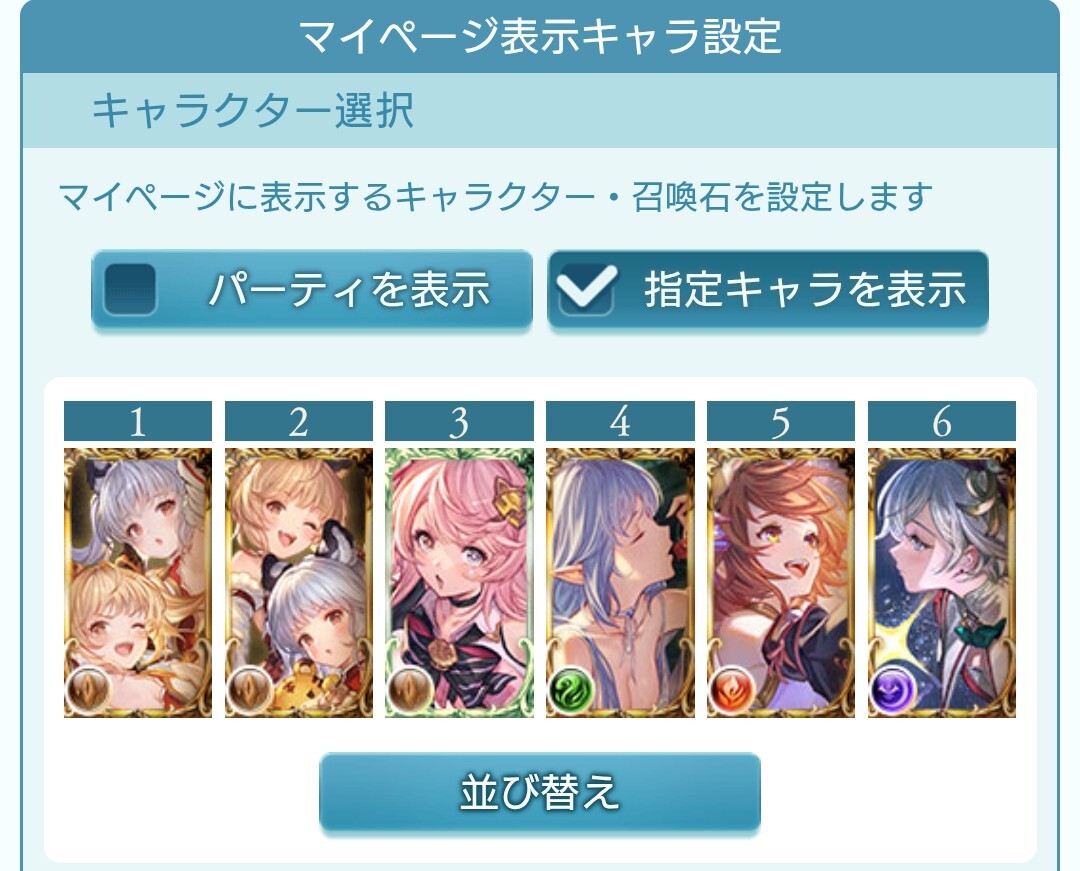The image size is (1080, 871).
Task: Click the earth element icon on card 2
Action: click(x=249, y=688)
